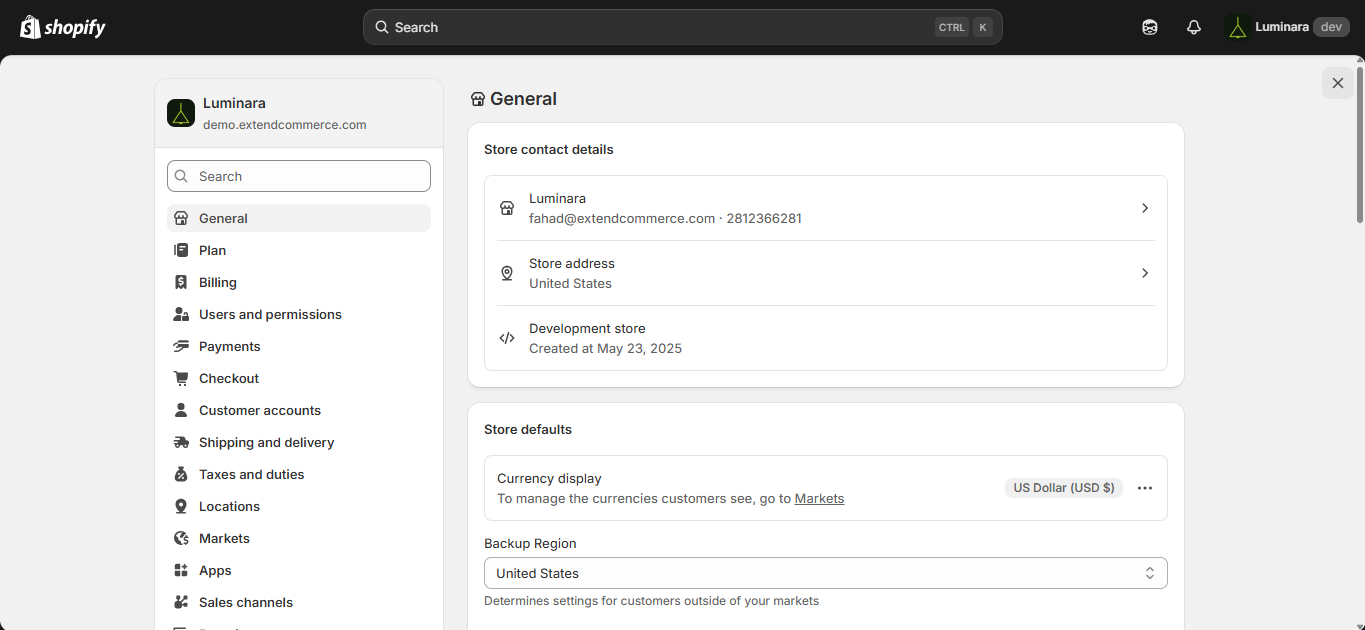The image size is (1365, 630).
Task: Click the Locations pin icon in sidebar
Action: [181, 506]
